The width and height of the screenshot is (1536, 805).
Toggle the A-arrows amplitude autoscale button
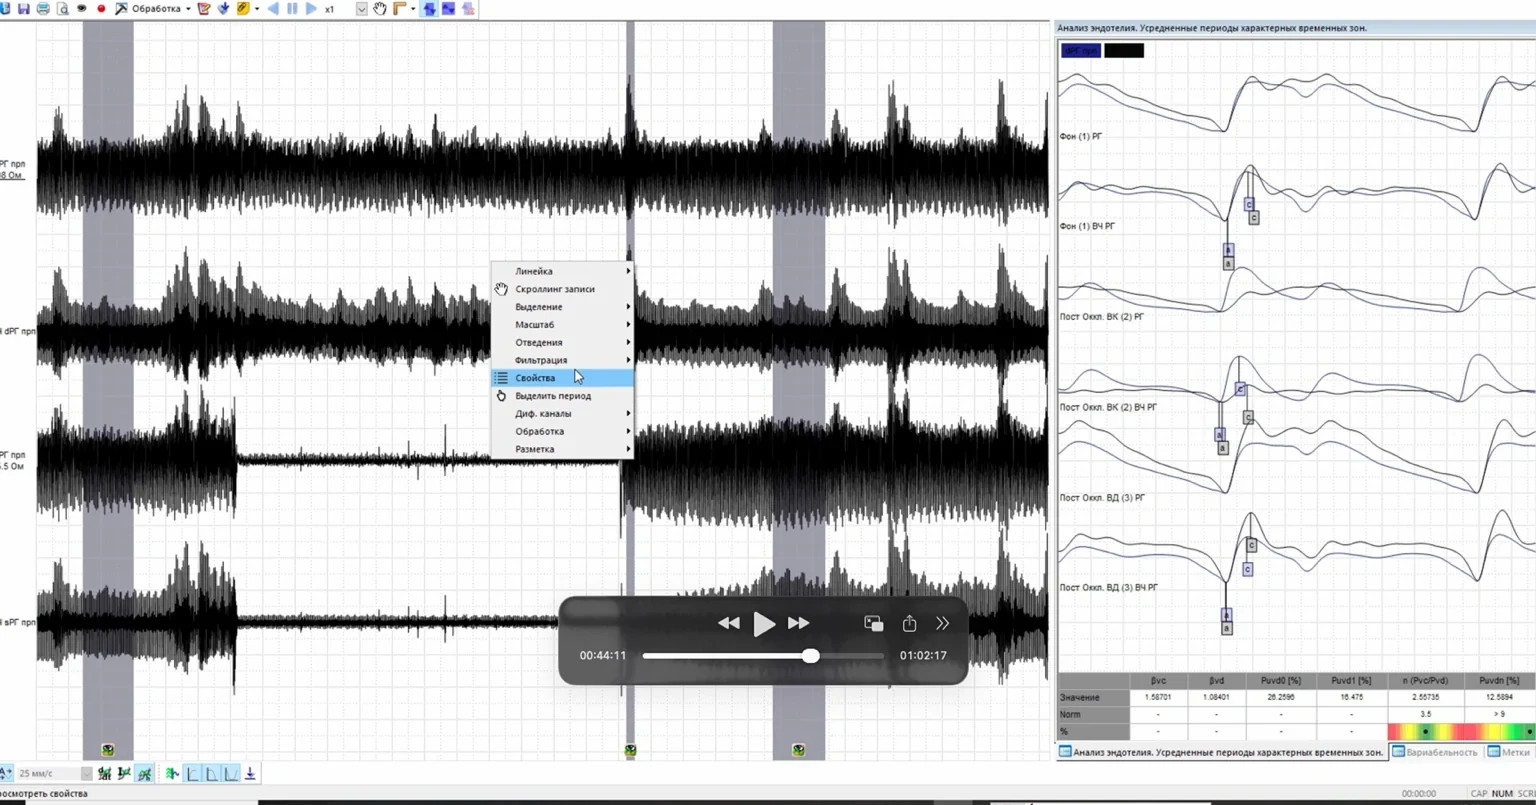coord(6,774)
